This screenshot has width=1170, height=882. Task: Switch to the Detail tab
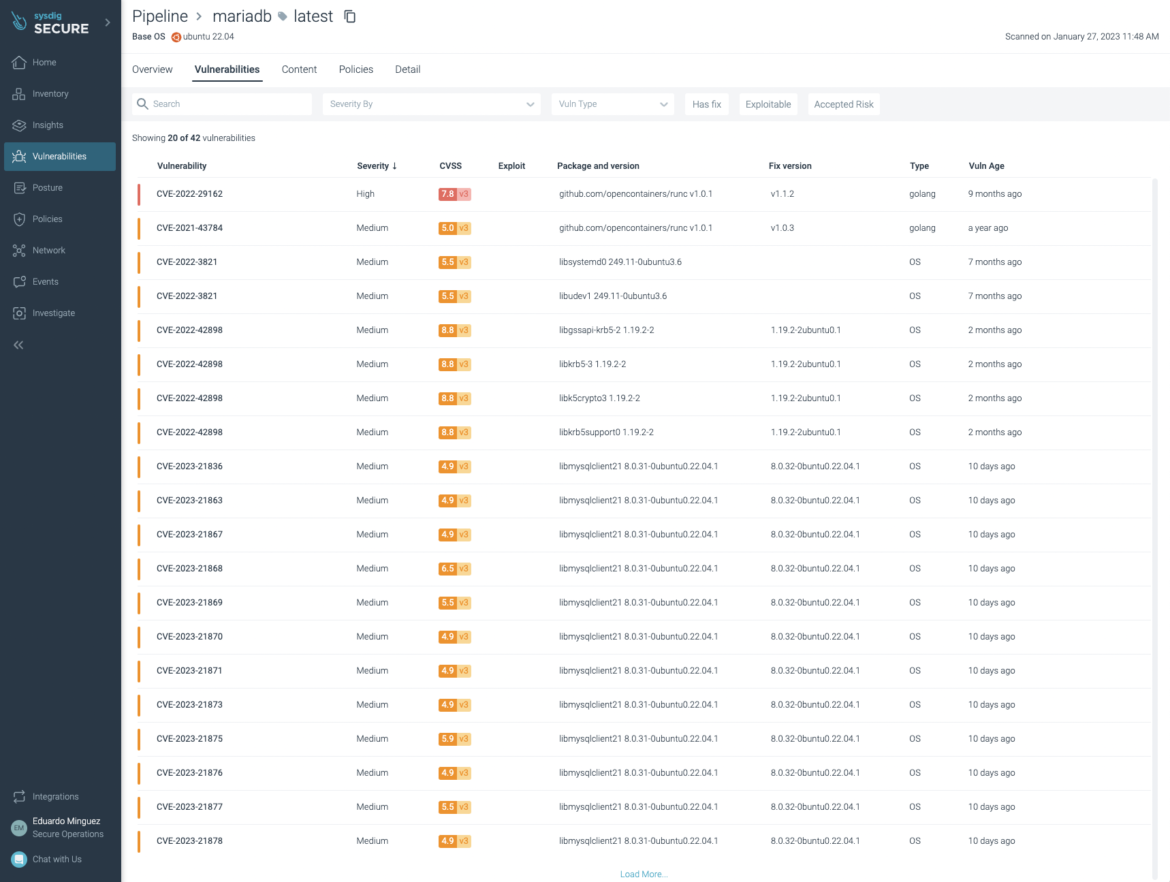[407, 69]
